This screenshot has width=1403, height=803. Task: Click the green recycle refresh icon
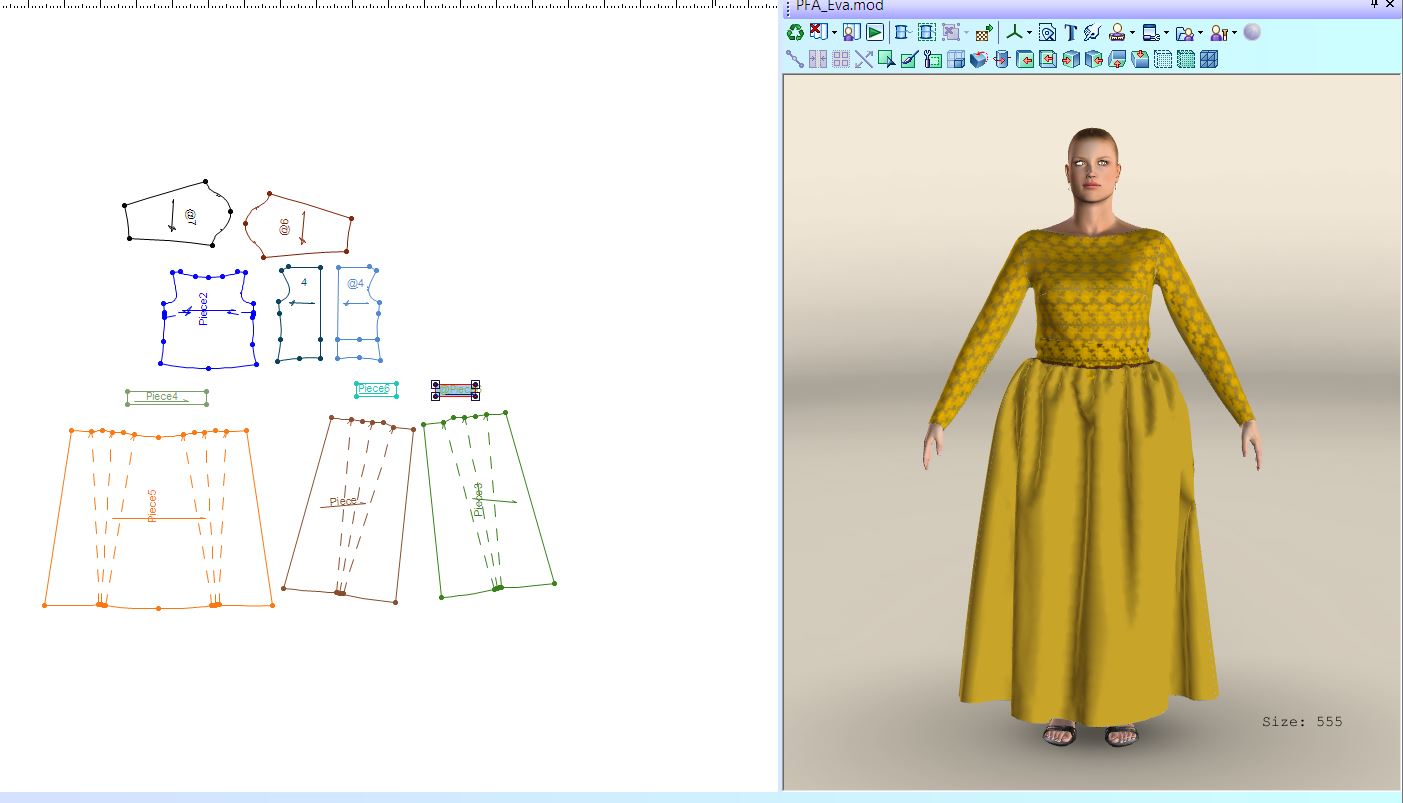click(x=795, y=33)
